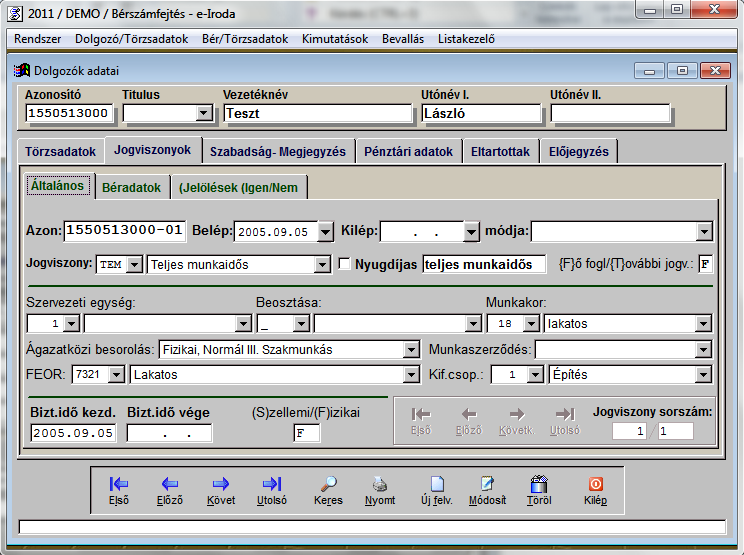Switch to the Pénztári adatok tab
Screen dimensions: 744x555
[x=408, y=152]
